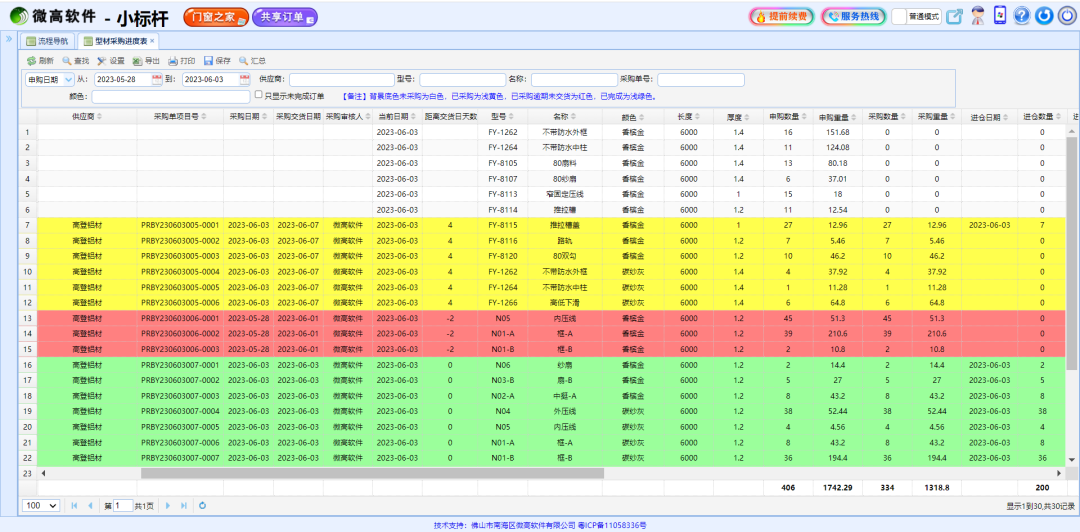The width and height of the screenshot is (1080, 532).
Task: Click the user avatar icon
Action: (x=977, y=16)
